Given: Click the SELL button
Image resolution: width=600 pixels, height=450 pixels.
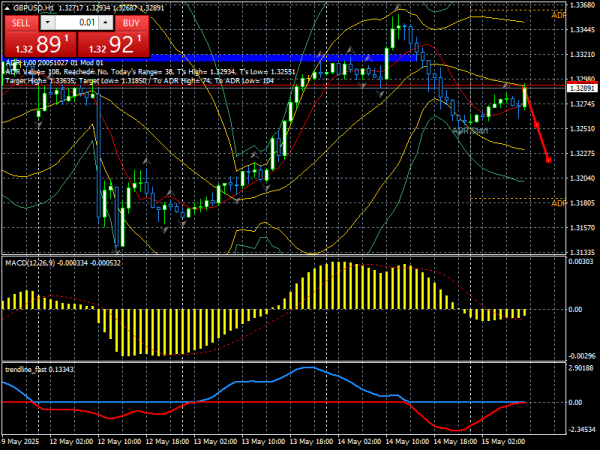Looking at the screenshot, I should (21, 23).
